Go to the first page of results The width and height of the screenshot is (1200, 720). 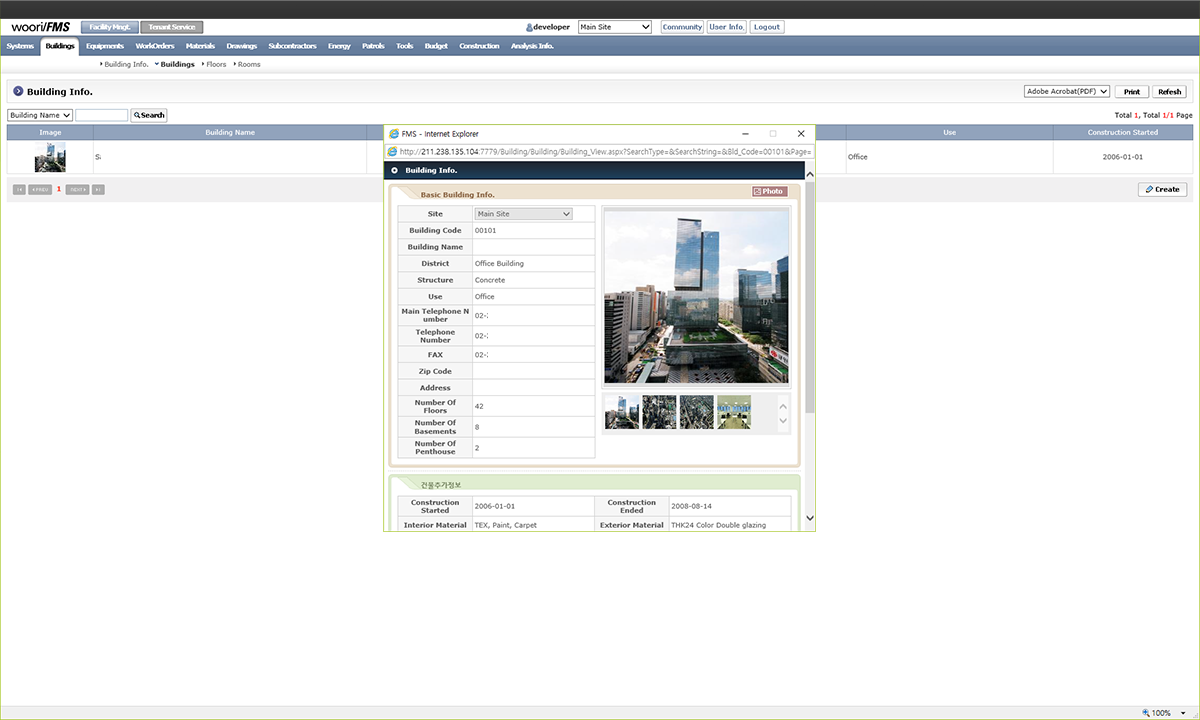pos(19,189)
